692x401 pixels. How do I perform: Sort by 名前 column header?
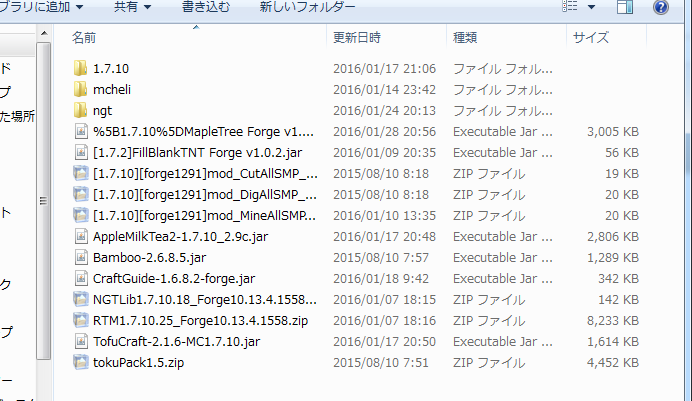click(x=84, y=37)
